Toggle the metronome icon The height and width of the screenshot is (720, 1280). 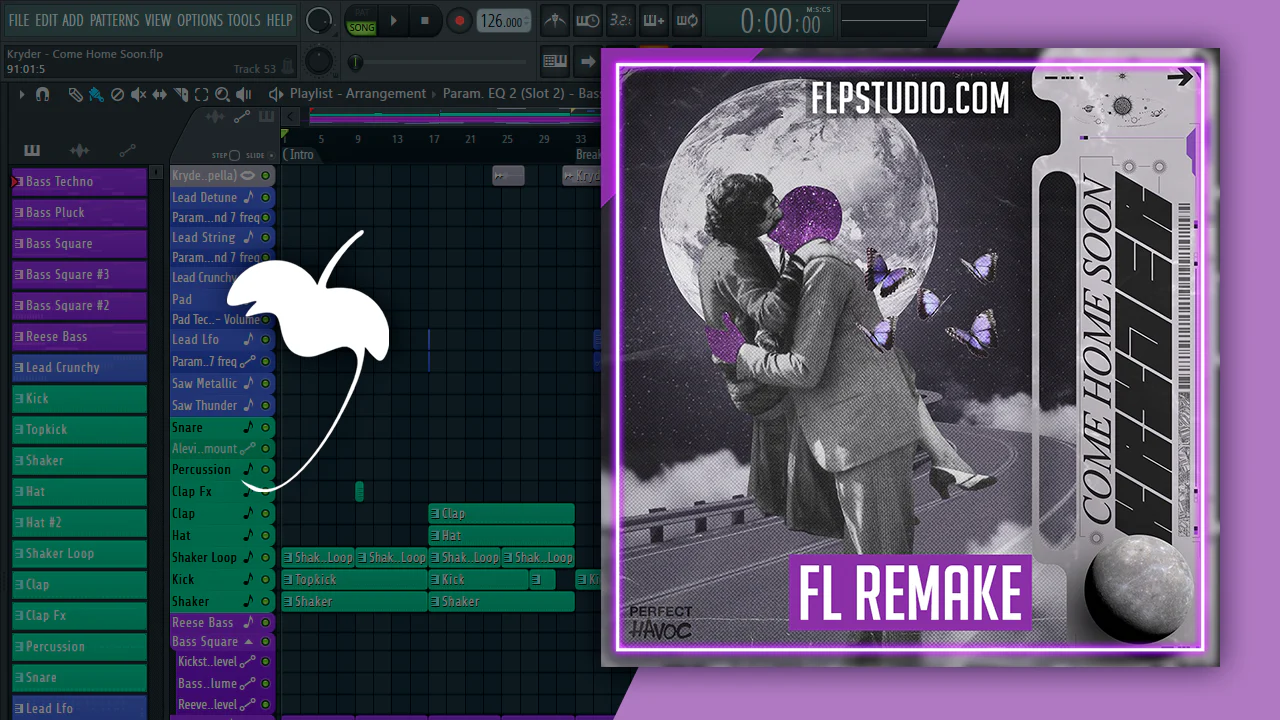(x=556, y=20)
